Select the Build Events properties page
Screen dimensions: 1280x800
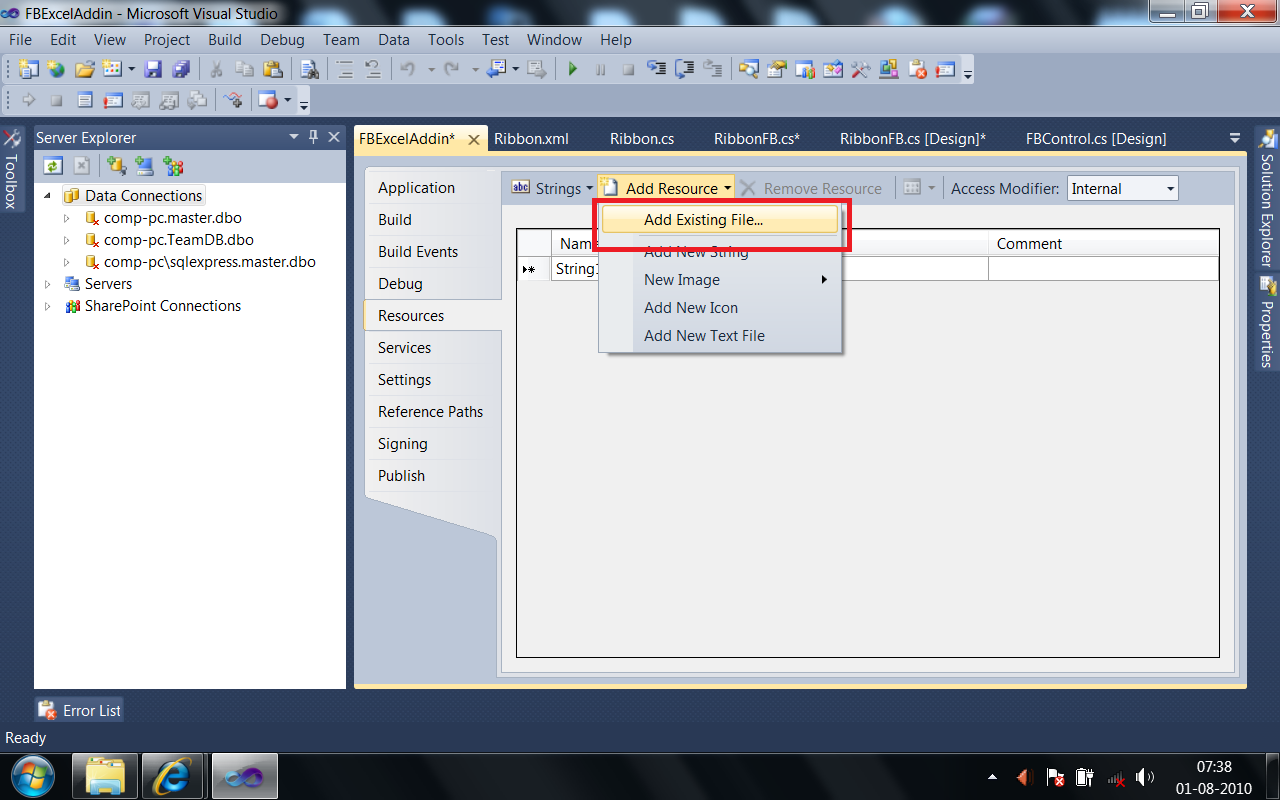[433, 252]
